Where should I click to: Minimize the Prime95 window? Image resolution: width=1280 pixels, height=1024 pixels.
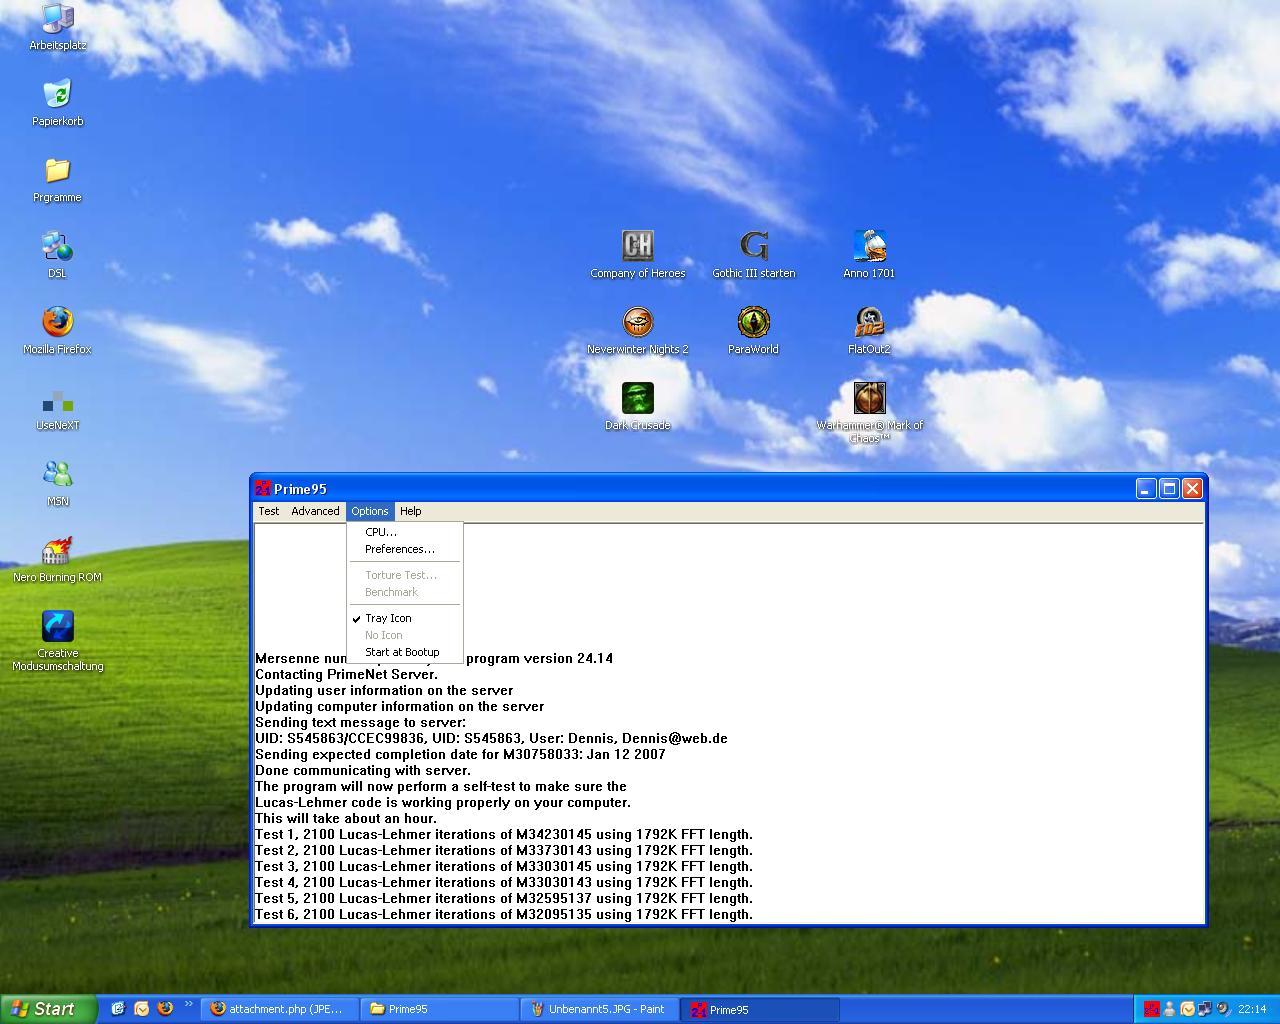1146,488
